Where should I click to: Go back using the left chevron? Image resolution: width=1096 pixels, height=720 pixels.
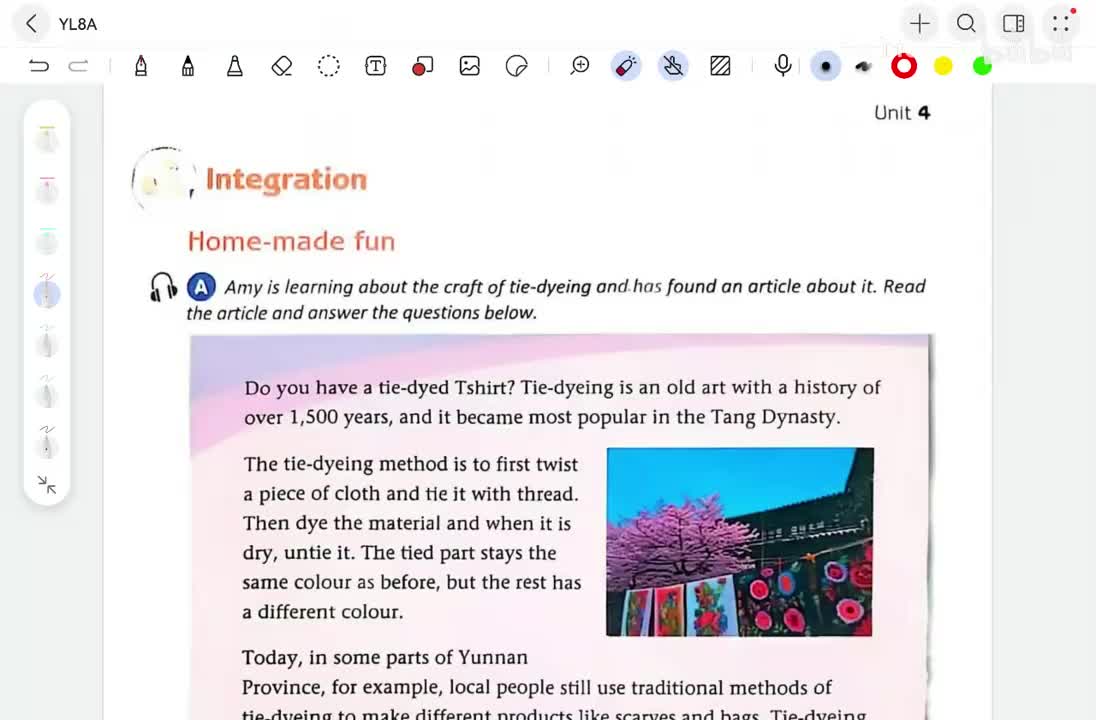(x=31, y=24)
